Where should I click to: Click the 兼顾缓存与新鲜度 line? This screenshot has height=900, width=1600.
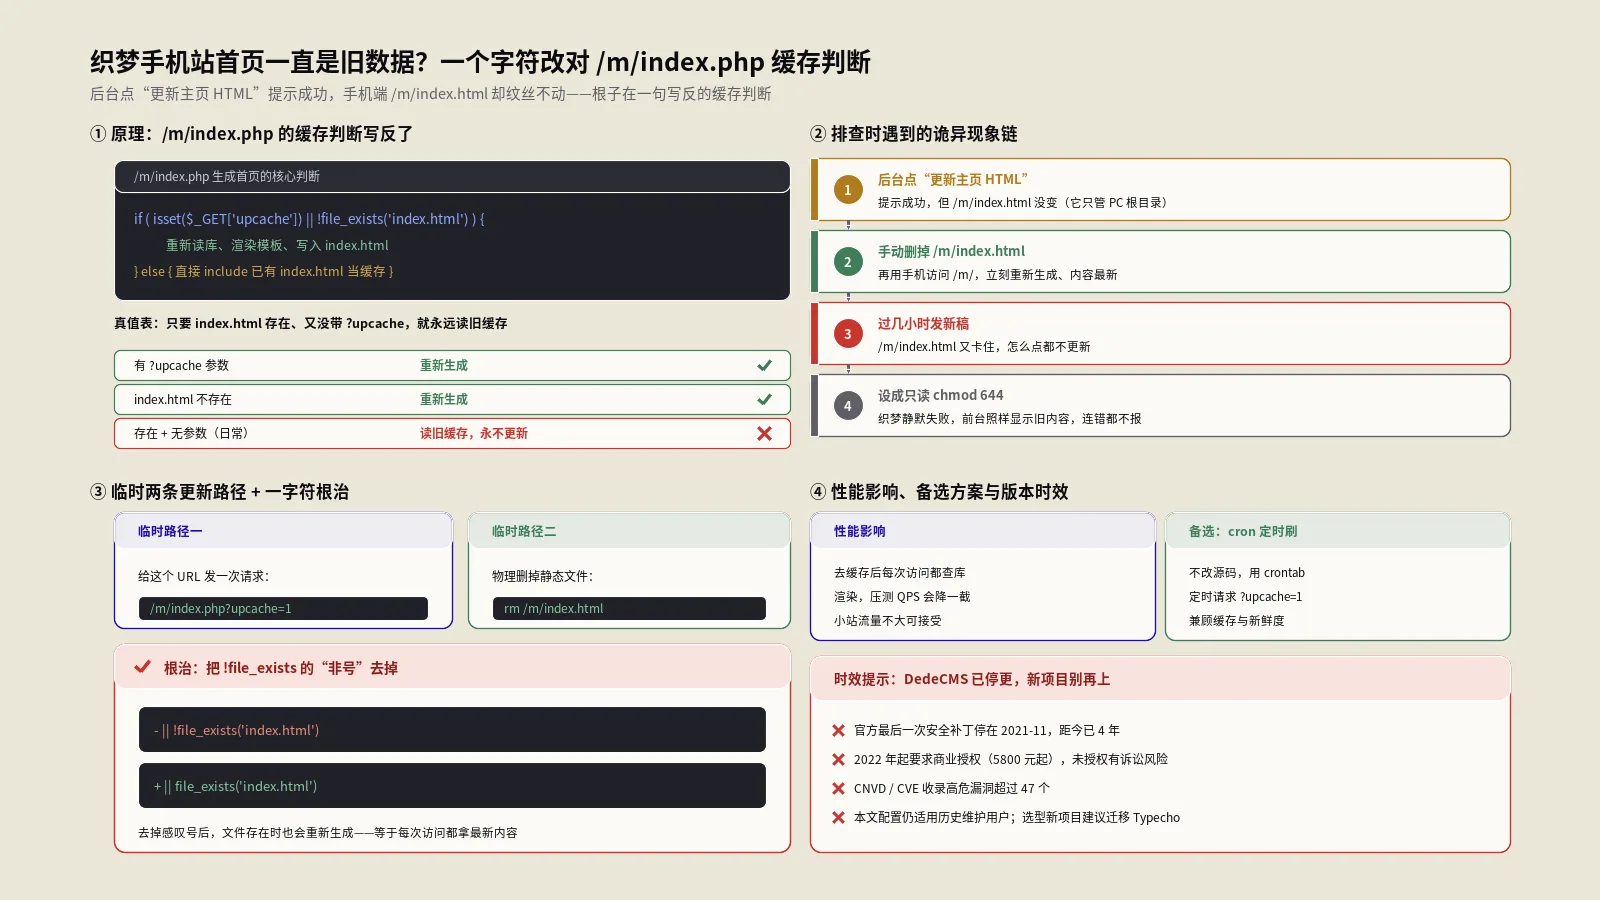(x=1237, y=620)
